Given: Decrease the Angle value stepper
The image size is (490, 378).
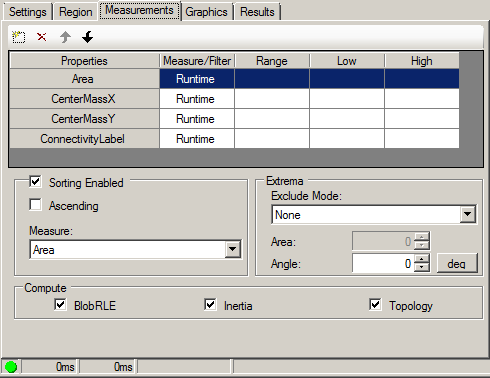Looking at the screenshot, I should [x=422, y=268].
